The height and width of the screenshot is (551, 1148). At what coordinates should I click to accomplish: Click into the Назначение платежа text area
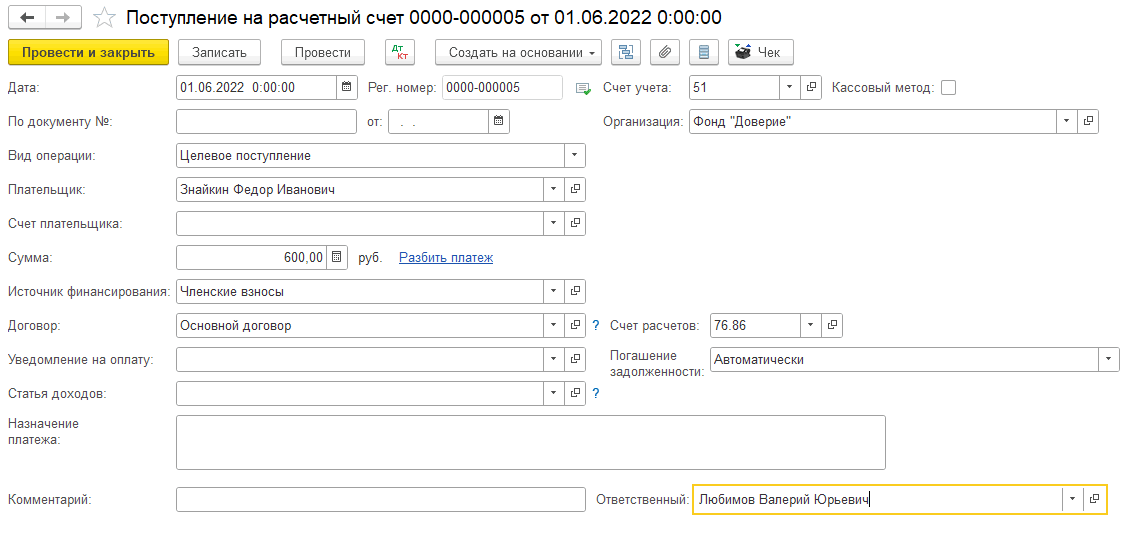[x=530, y=442]
